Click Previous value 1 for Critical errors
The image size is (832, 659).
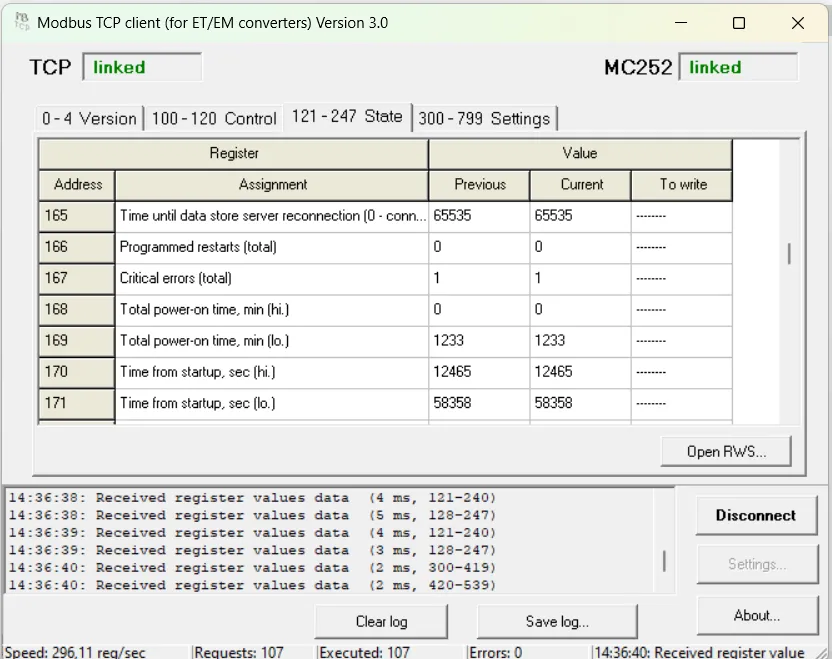click(479, 279)
